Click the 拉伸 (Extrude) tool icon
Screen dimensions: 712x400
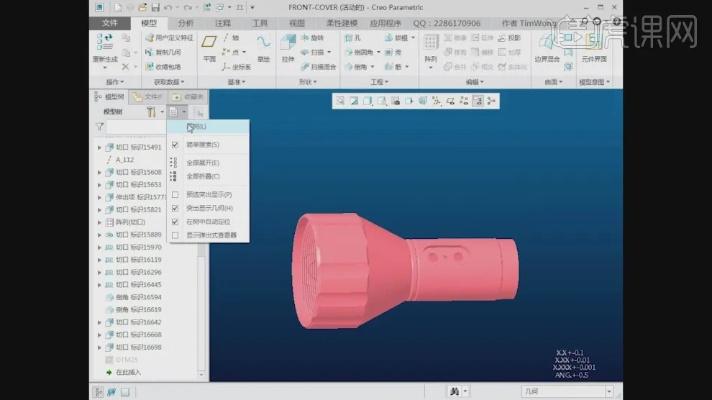(x=290, y=45)
